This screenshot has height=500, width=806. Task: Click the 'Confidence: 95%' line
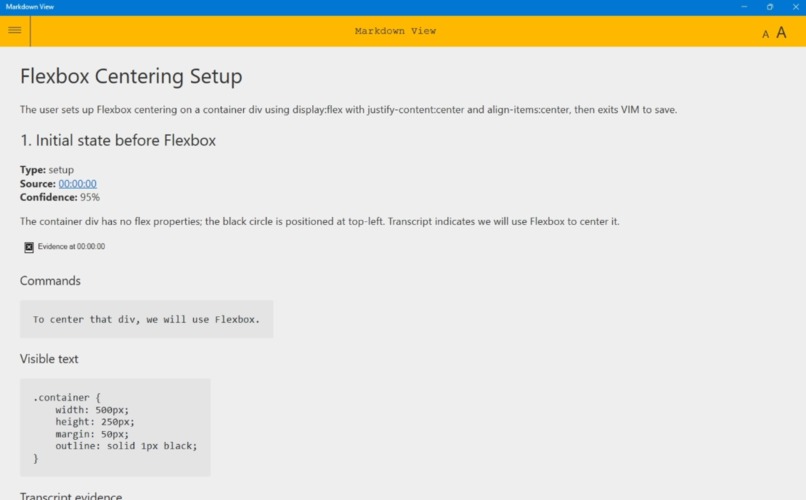[60, 197]
